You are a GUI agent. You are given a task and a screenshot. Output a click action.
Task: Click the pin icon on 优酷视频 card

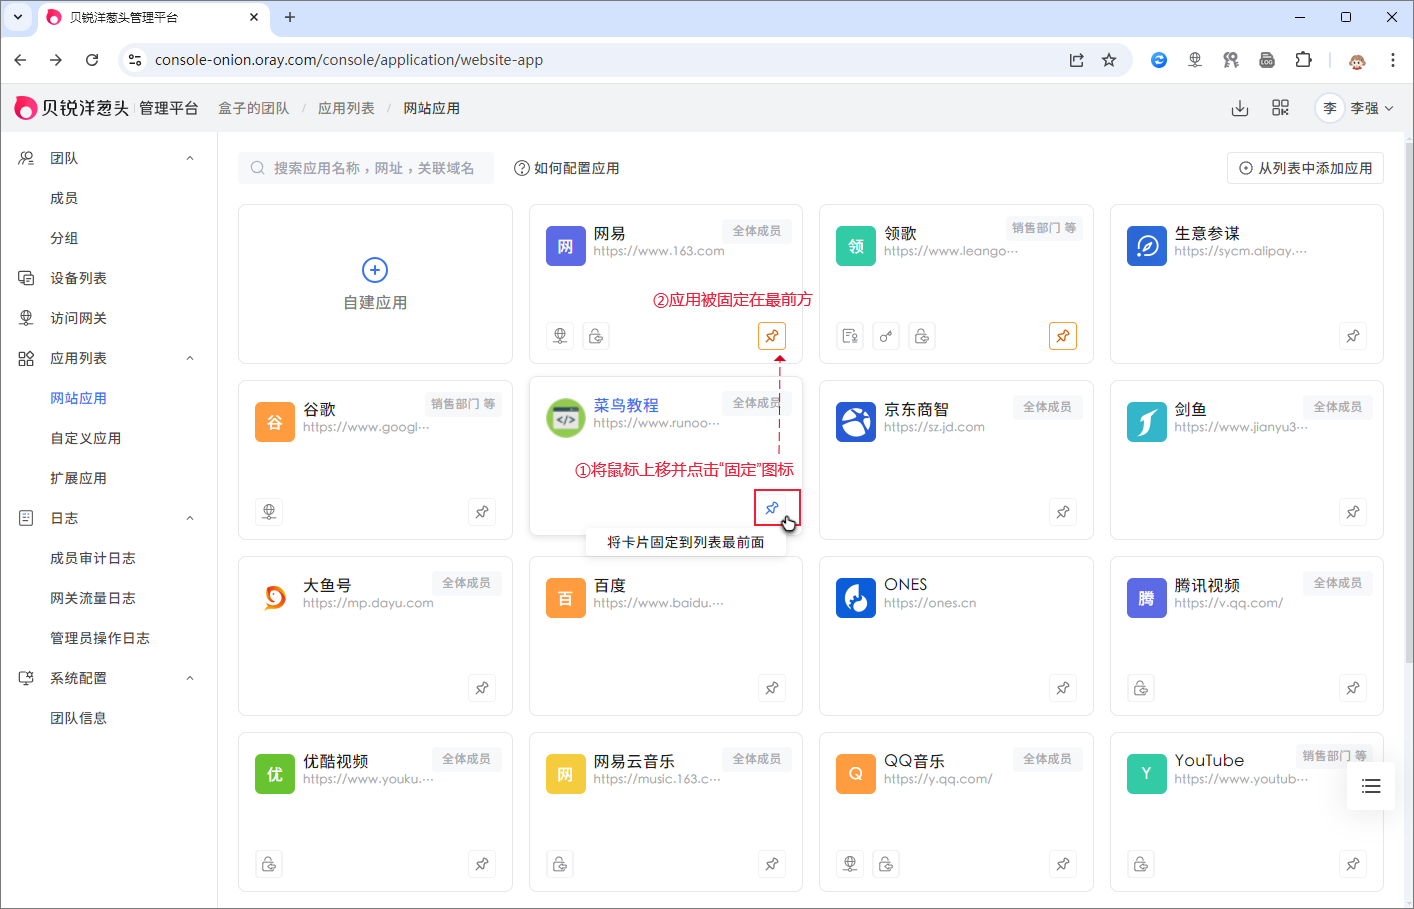click(x=482, y=864)
